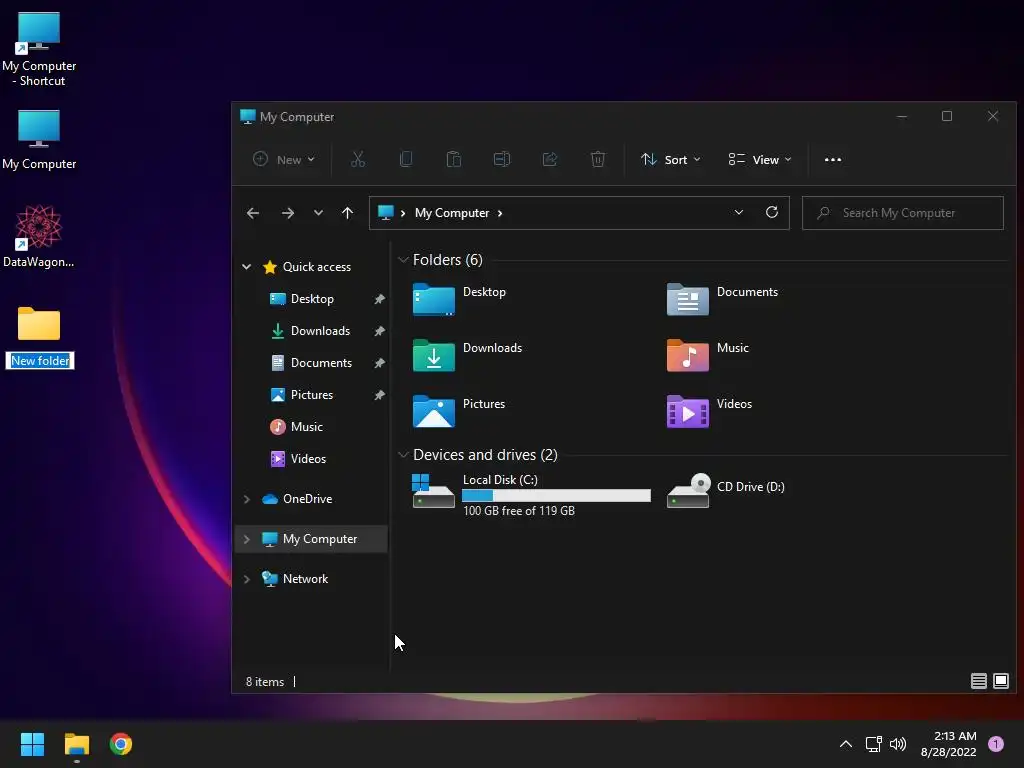1024x768 pixels.
Task: Expand the My Computer tree node
Action: click(x=246, y=539)
